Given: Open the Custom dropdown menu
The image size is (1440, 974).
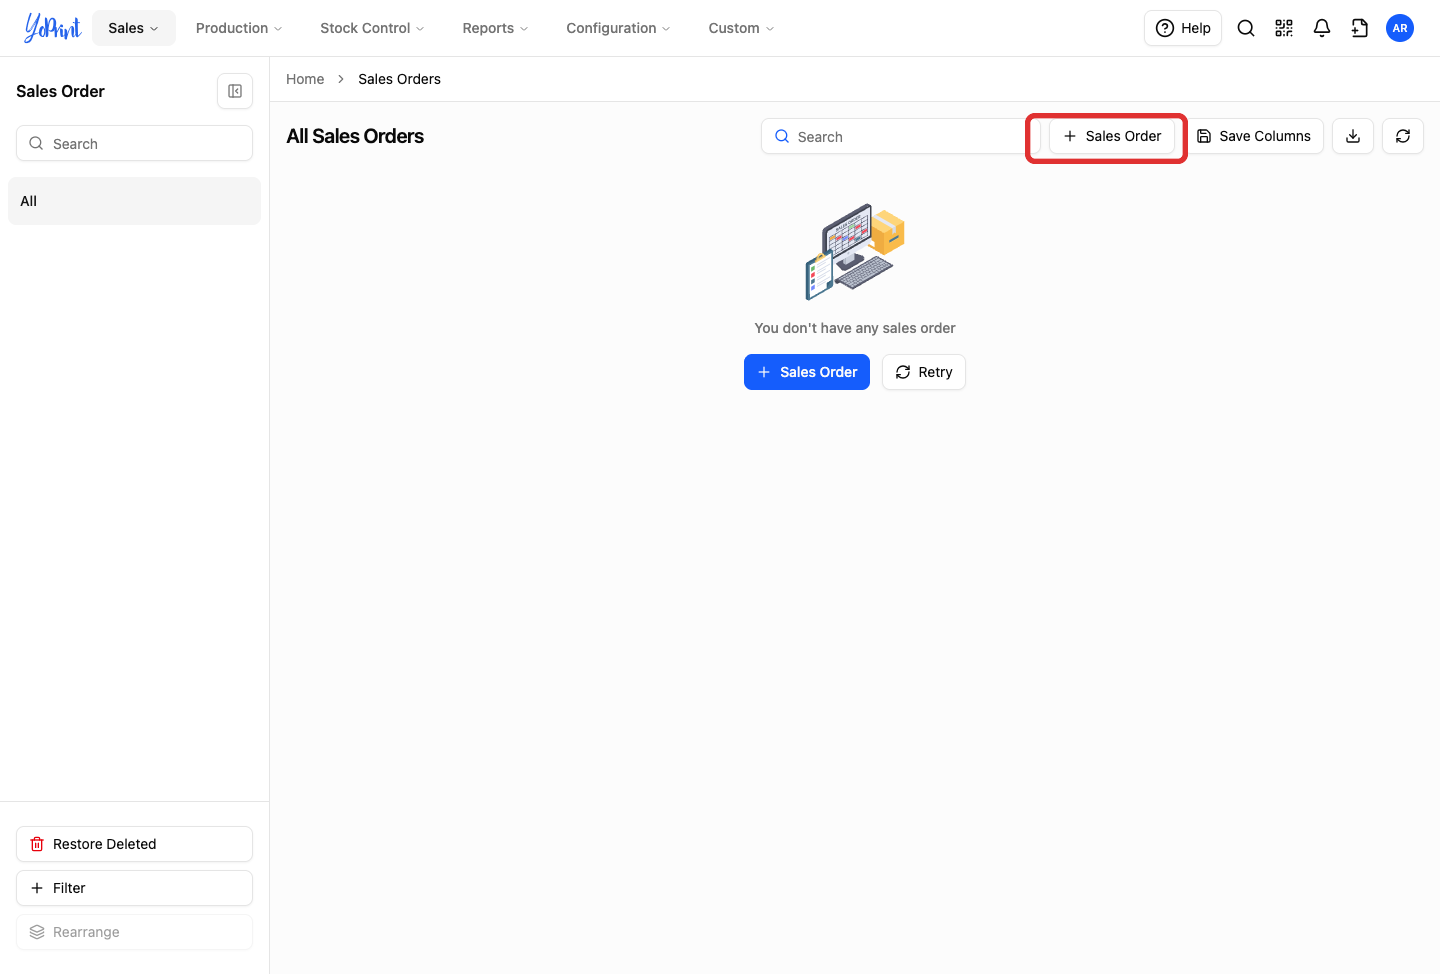Looking at the screenshot, I should point(741,28).
